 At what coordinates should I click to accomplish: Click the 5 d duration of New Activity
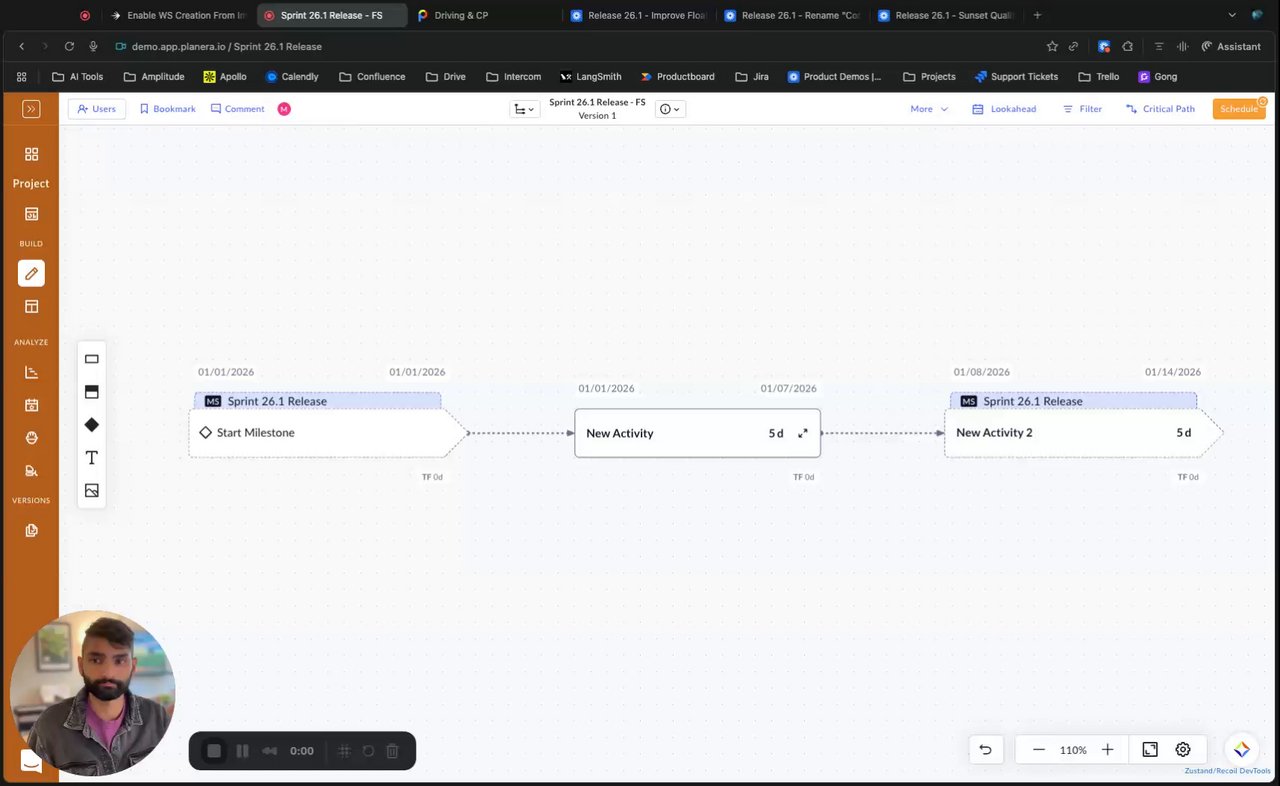point(776,433)
